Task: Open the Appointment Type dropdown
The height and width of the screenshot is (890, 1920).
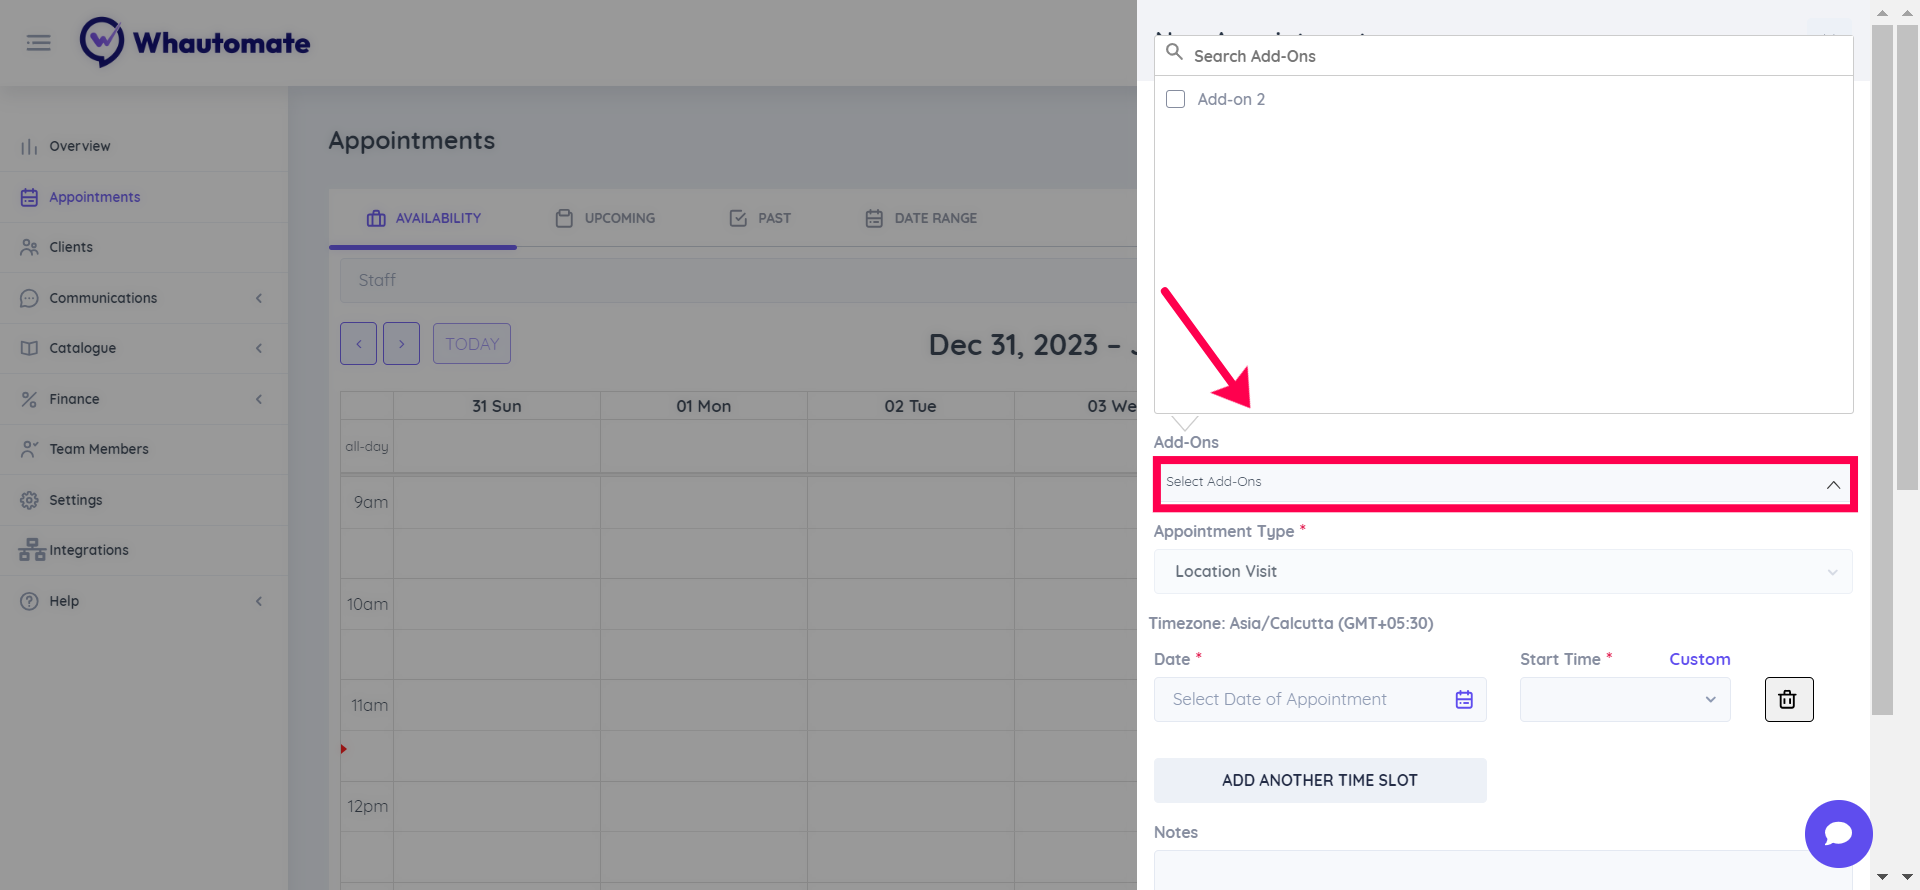Action: 1502,572
